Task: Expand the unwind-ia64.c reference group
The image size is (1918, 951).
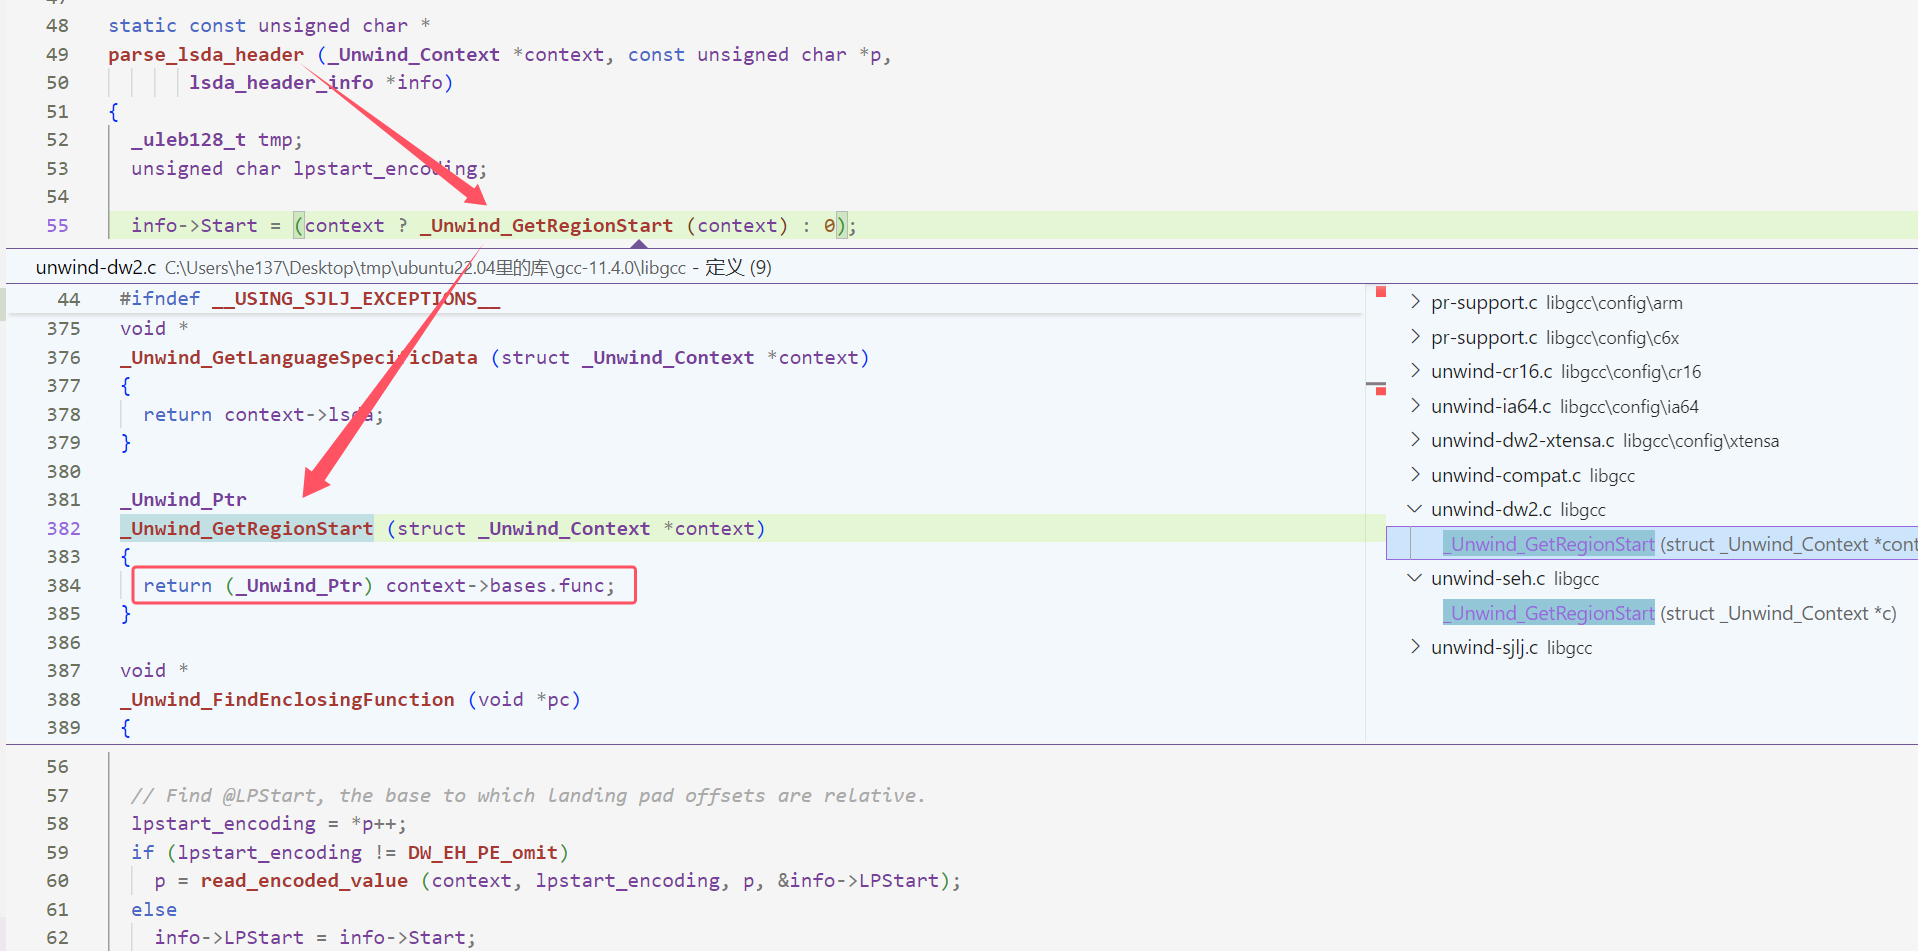Action: [1415, 405]
